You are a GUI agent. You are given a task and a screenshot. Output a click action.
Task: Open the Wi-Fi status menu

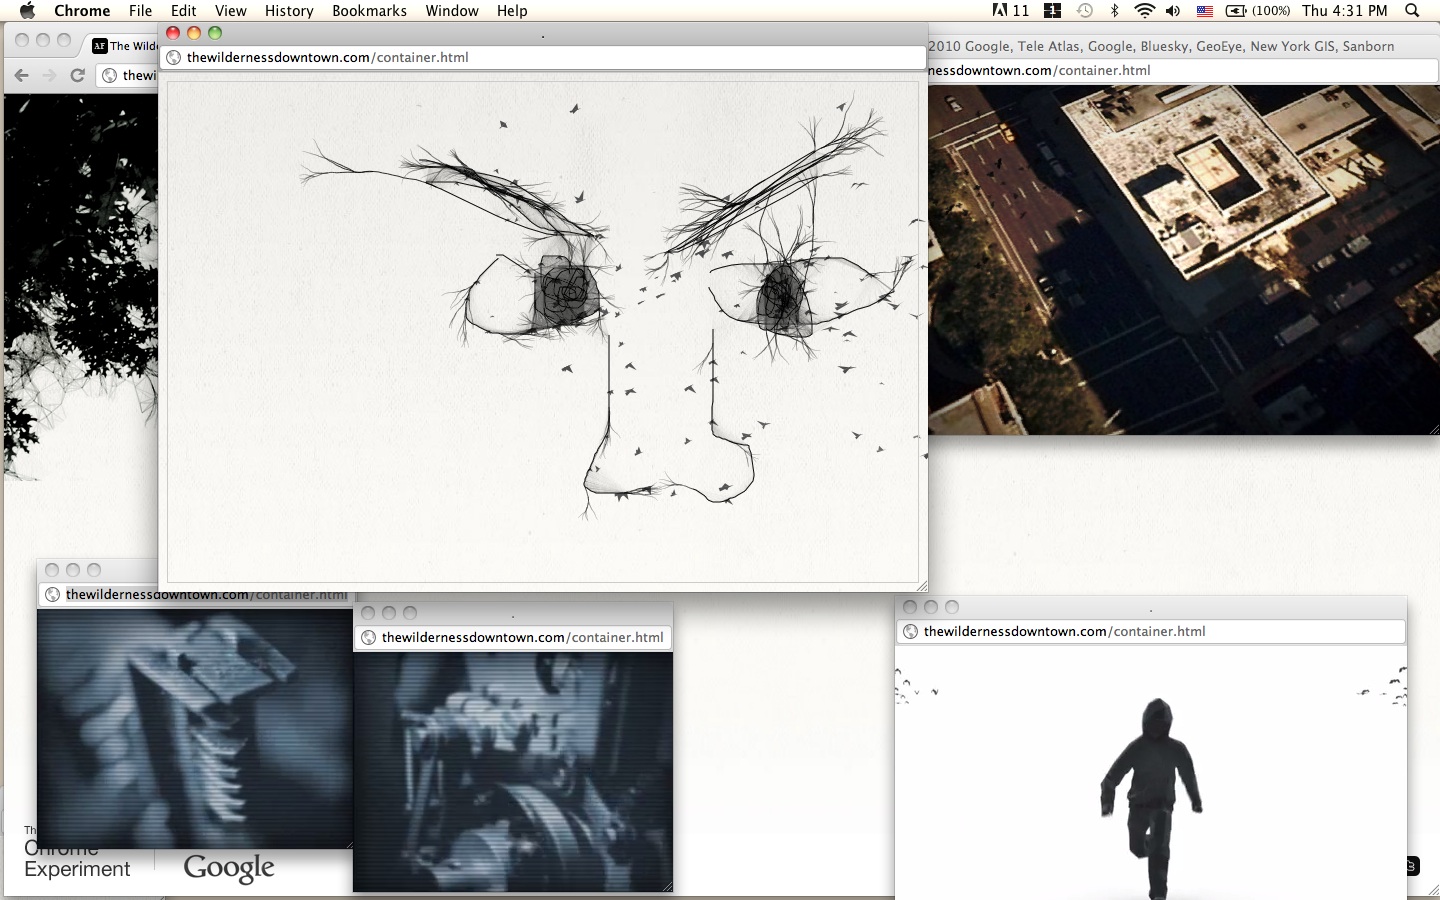point(1144,11)
